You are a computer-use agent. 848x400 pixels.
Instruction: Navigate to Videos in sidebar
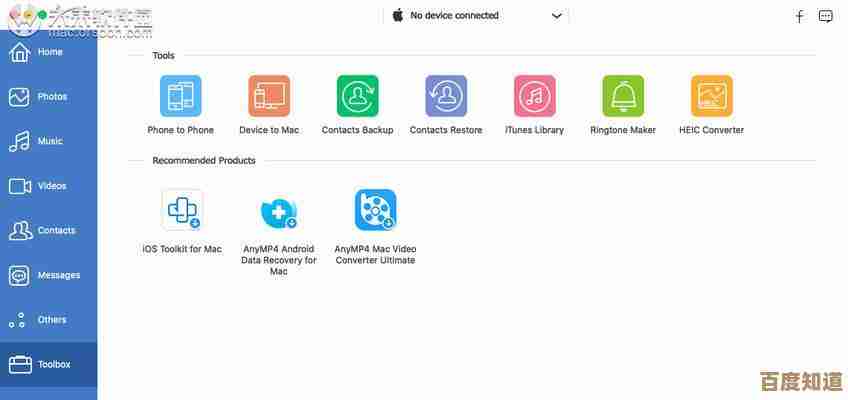pyautogui.click(x=48, y=186)
